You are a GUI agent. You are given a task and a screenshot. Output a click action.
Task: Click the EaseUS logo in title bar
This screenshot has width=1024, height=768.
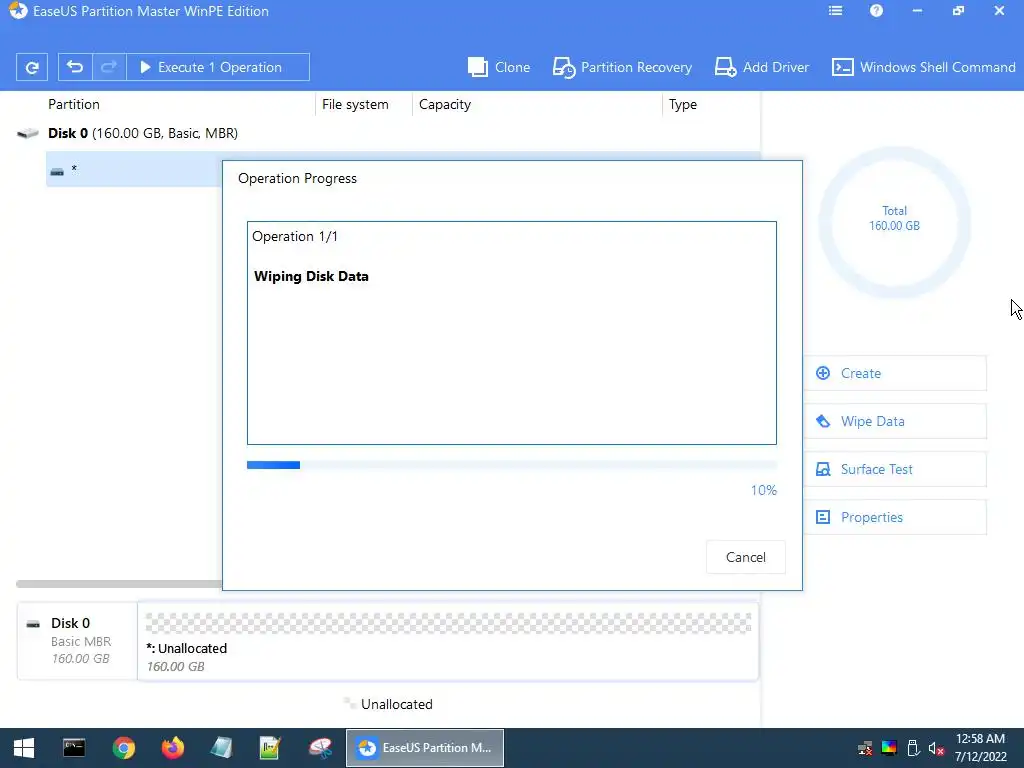point(18,11)
